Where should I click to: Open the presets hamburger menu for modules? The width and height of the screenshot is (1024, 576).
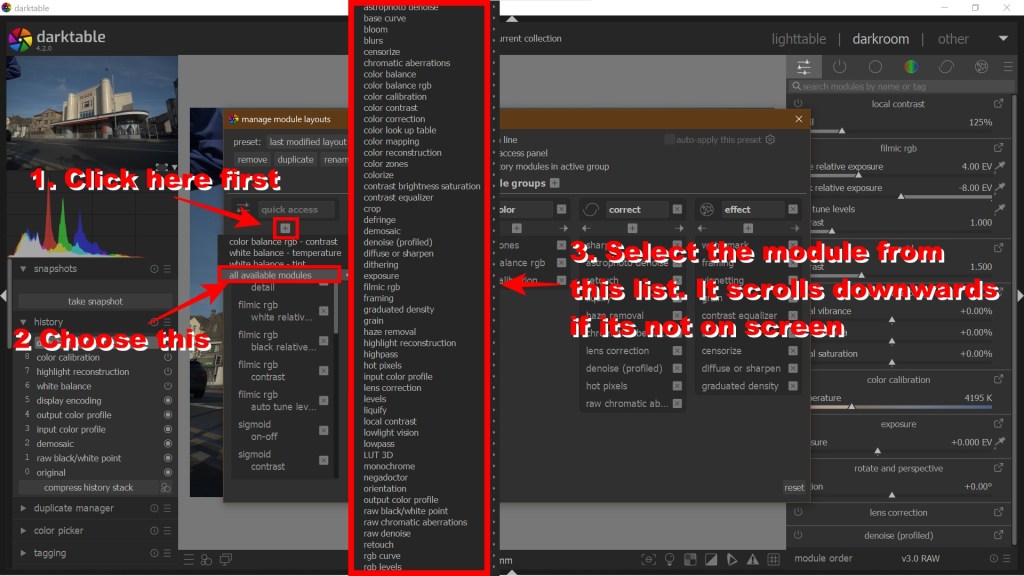pyautogui.click(x=1007, y=67)
